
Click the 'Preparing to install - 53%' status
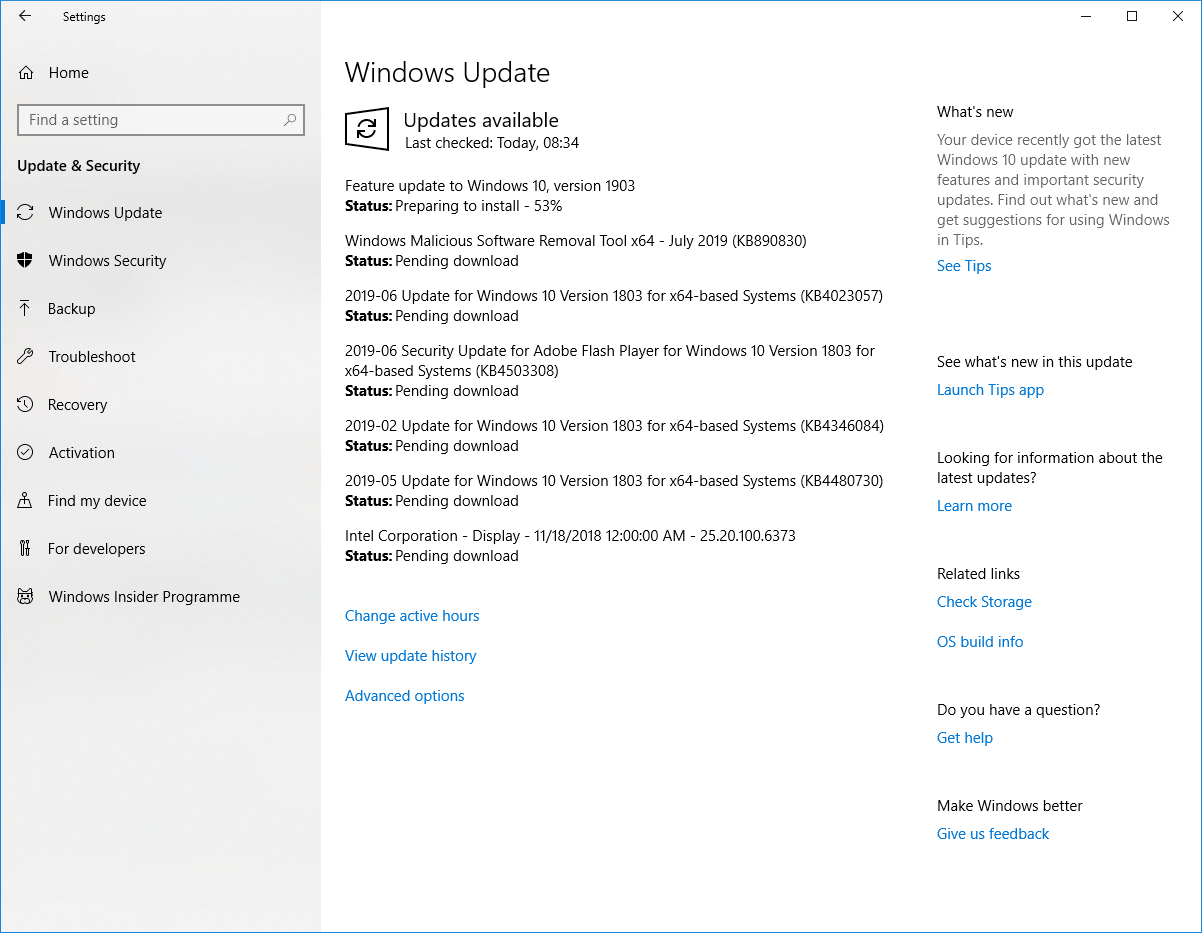click(x=478, y=206)
